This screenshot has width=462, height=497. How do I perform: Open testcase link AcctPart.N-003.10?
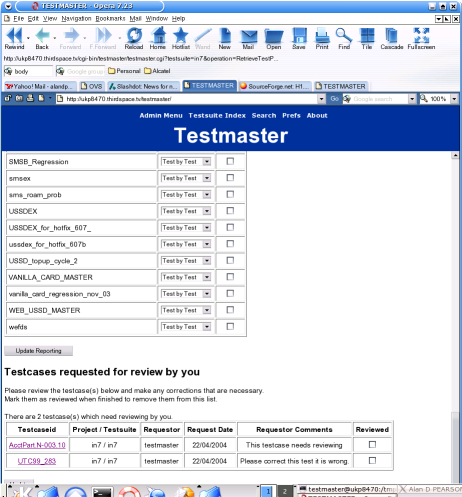[37, 445]
